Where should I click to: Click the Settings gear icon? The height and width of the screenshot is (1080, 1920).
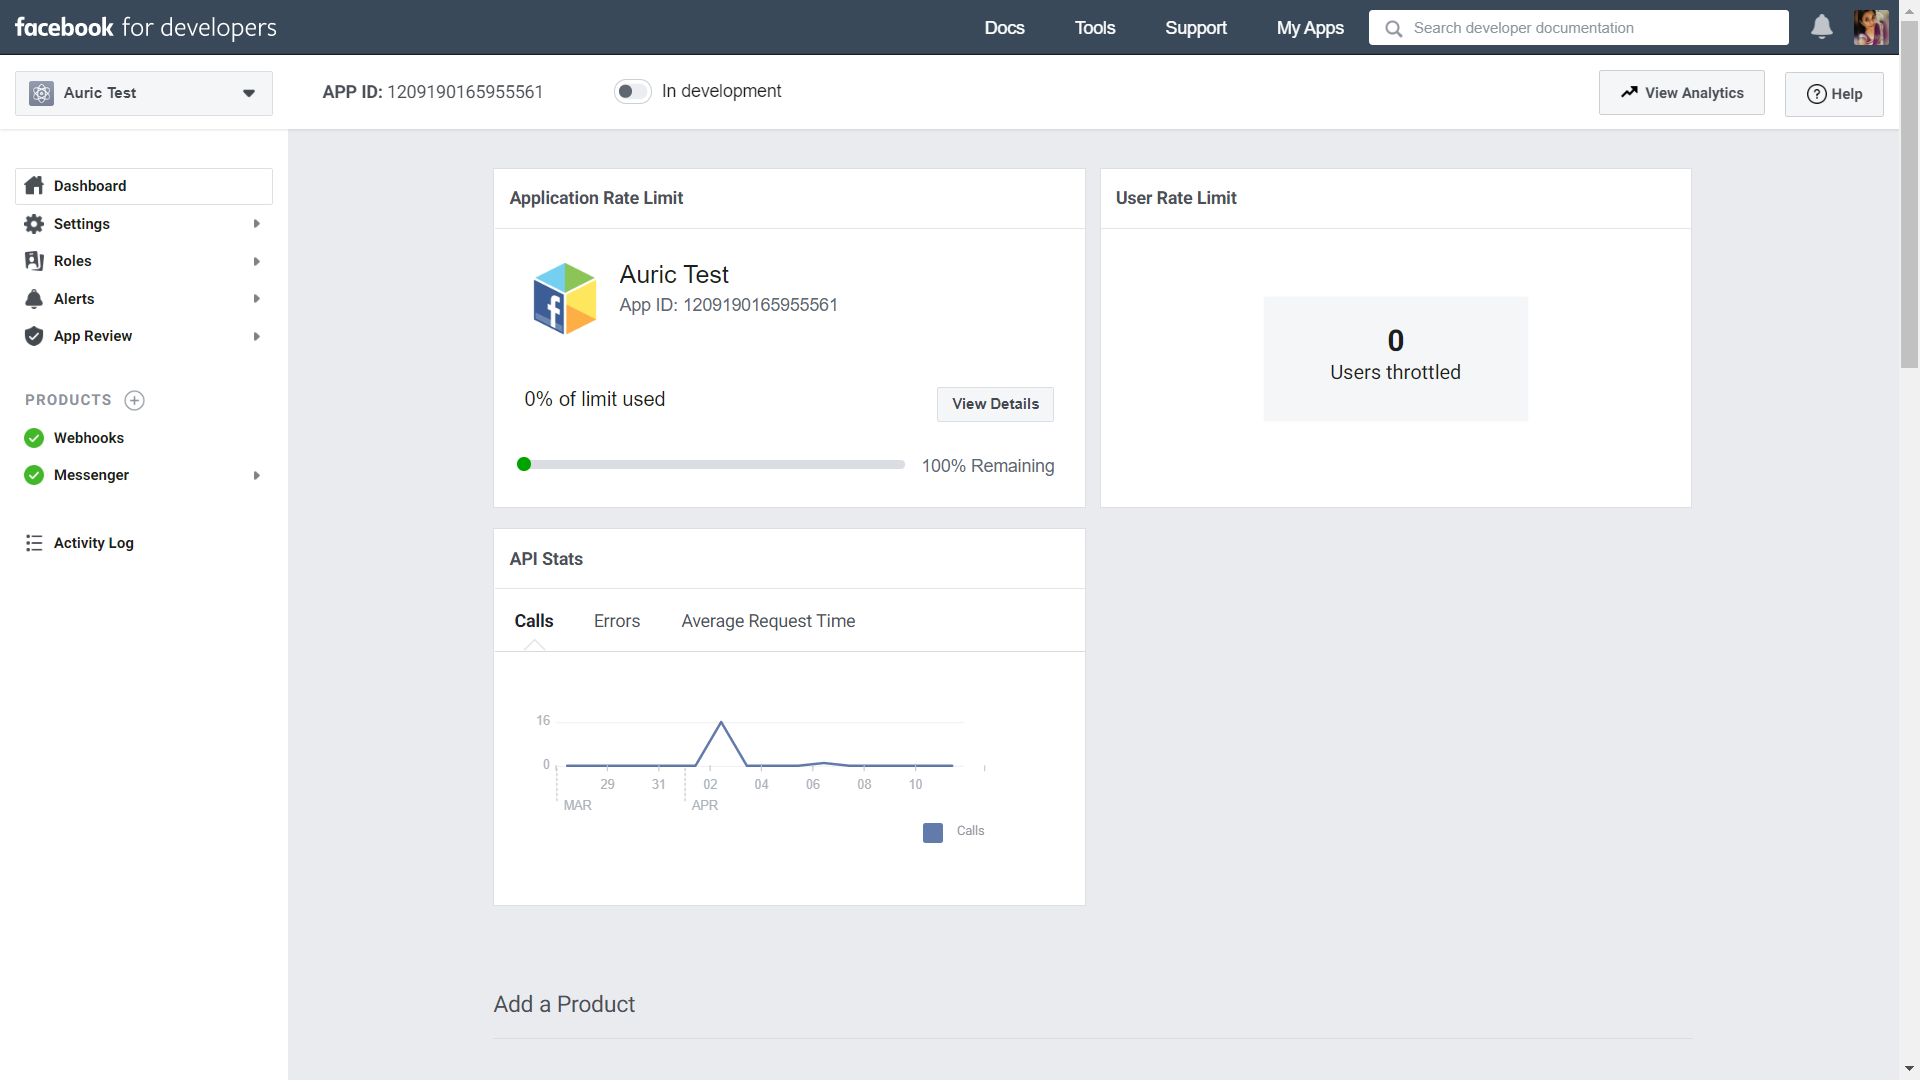(x=34, y=224)
